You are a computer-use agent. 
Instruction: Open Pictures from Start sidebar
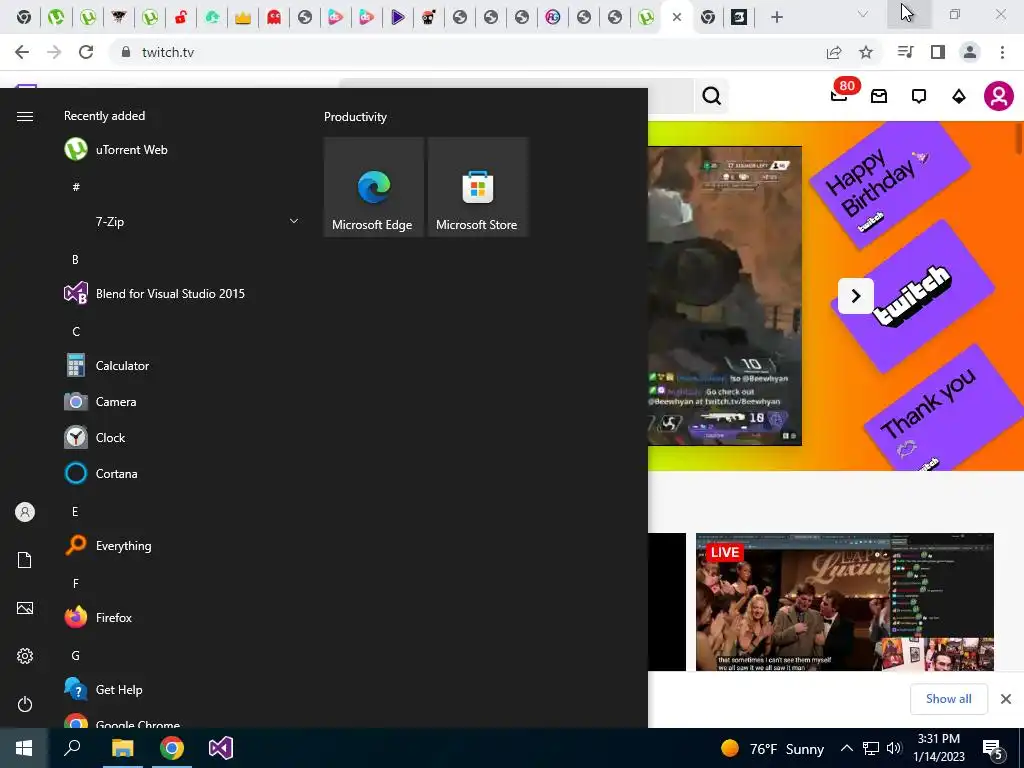coord(25,608)
